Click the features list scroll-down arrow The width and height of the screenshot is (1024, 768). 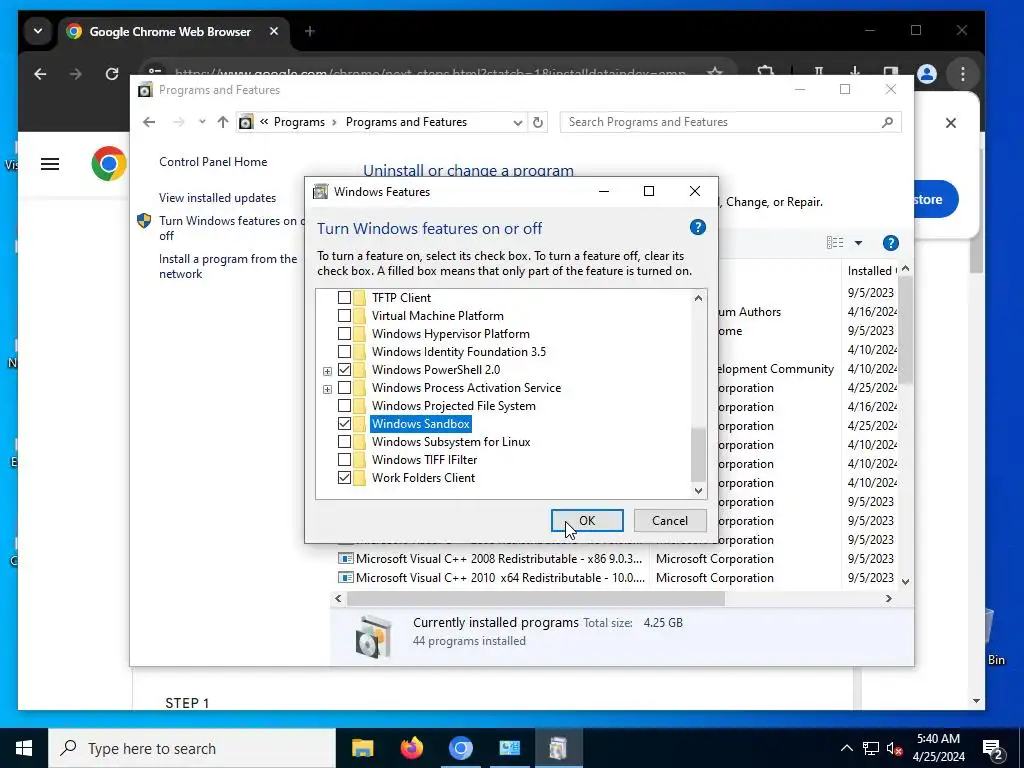pyautogui.click(x=698, y=490)
